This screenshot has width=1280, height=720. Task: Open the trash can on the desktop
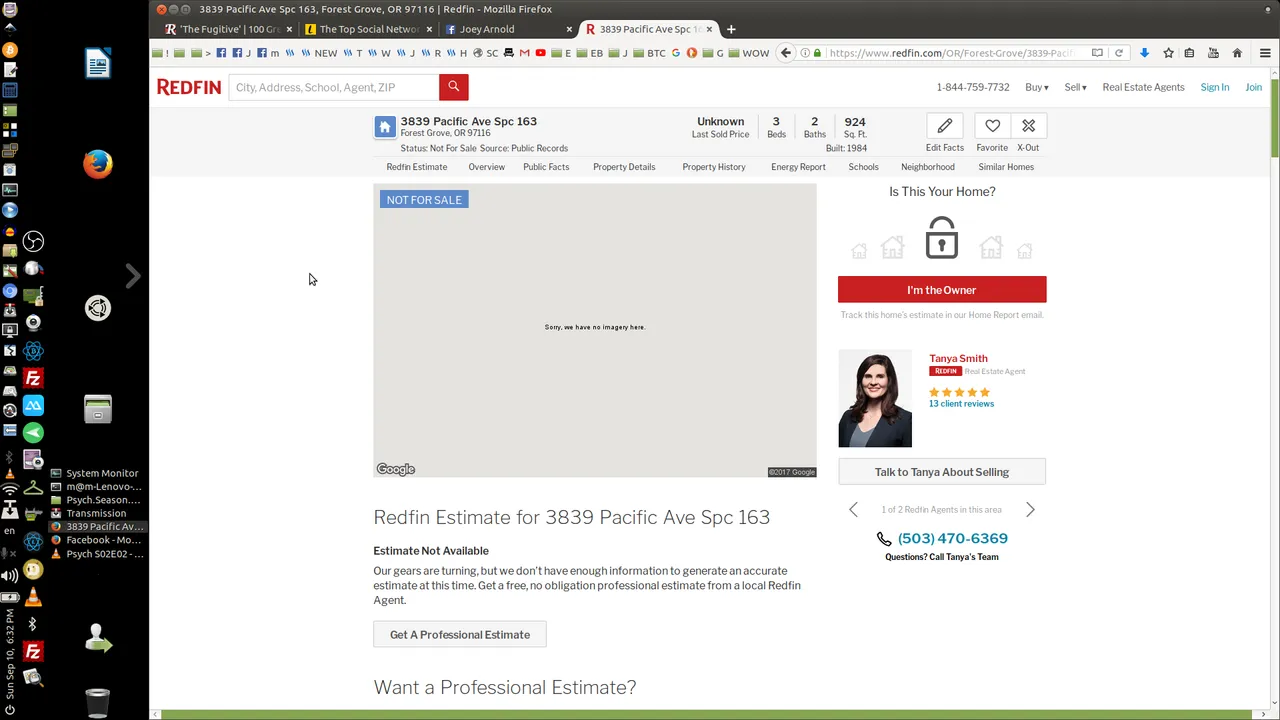[x=98, y=703]
